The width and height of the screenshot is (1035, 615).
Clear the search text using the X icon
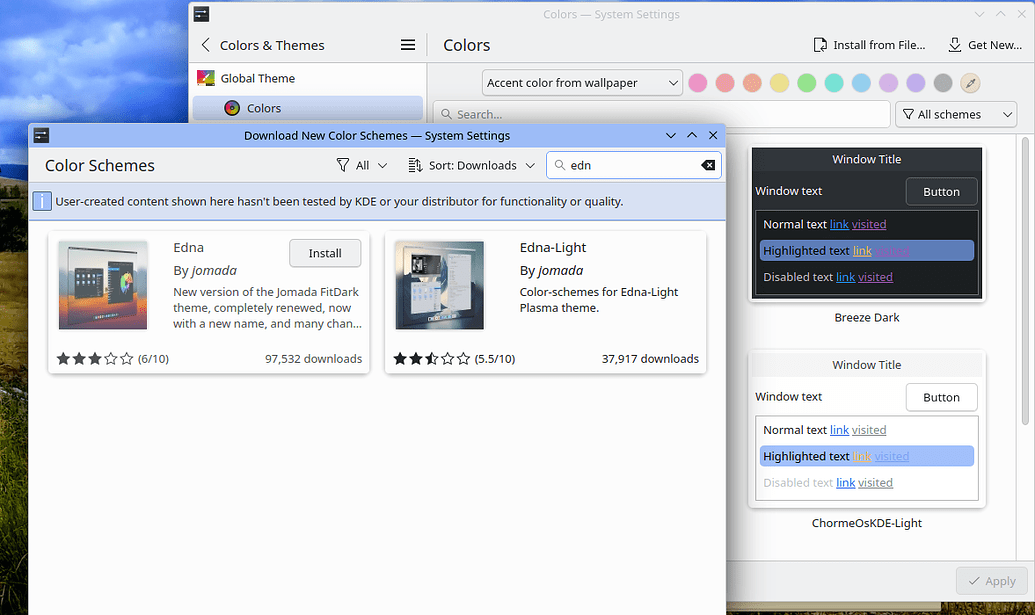pyautogui.click(x=707, y=165)
